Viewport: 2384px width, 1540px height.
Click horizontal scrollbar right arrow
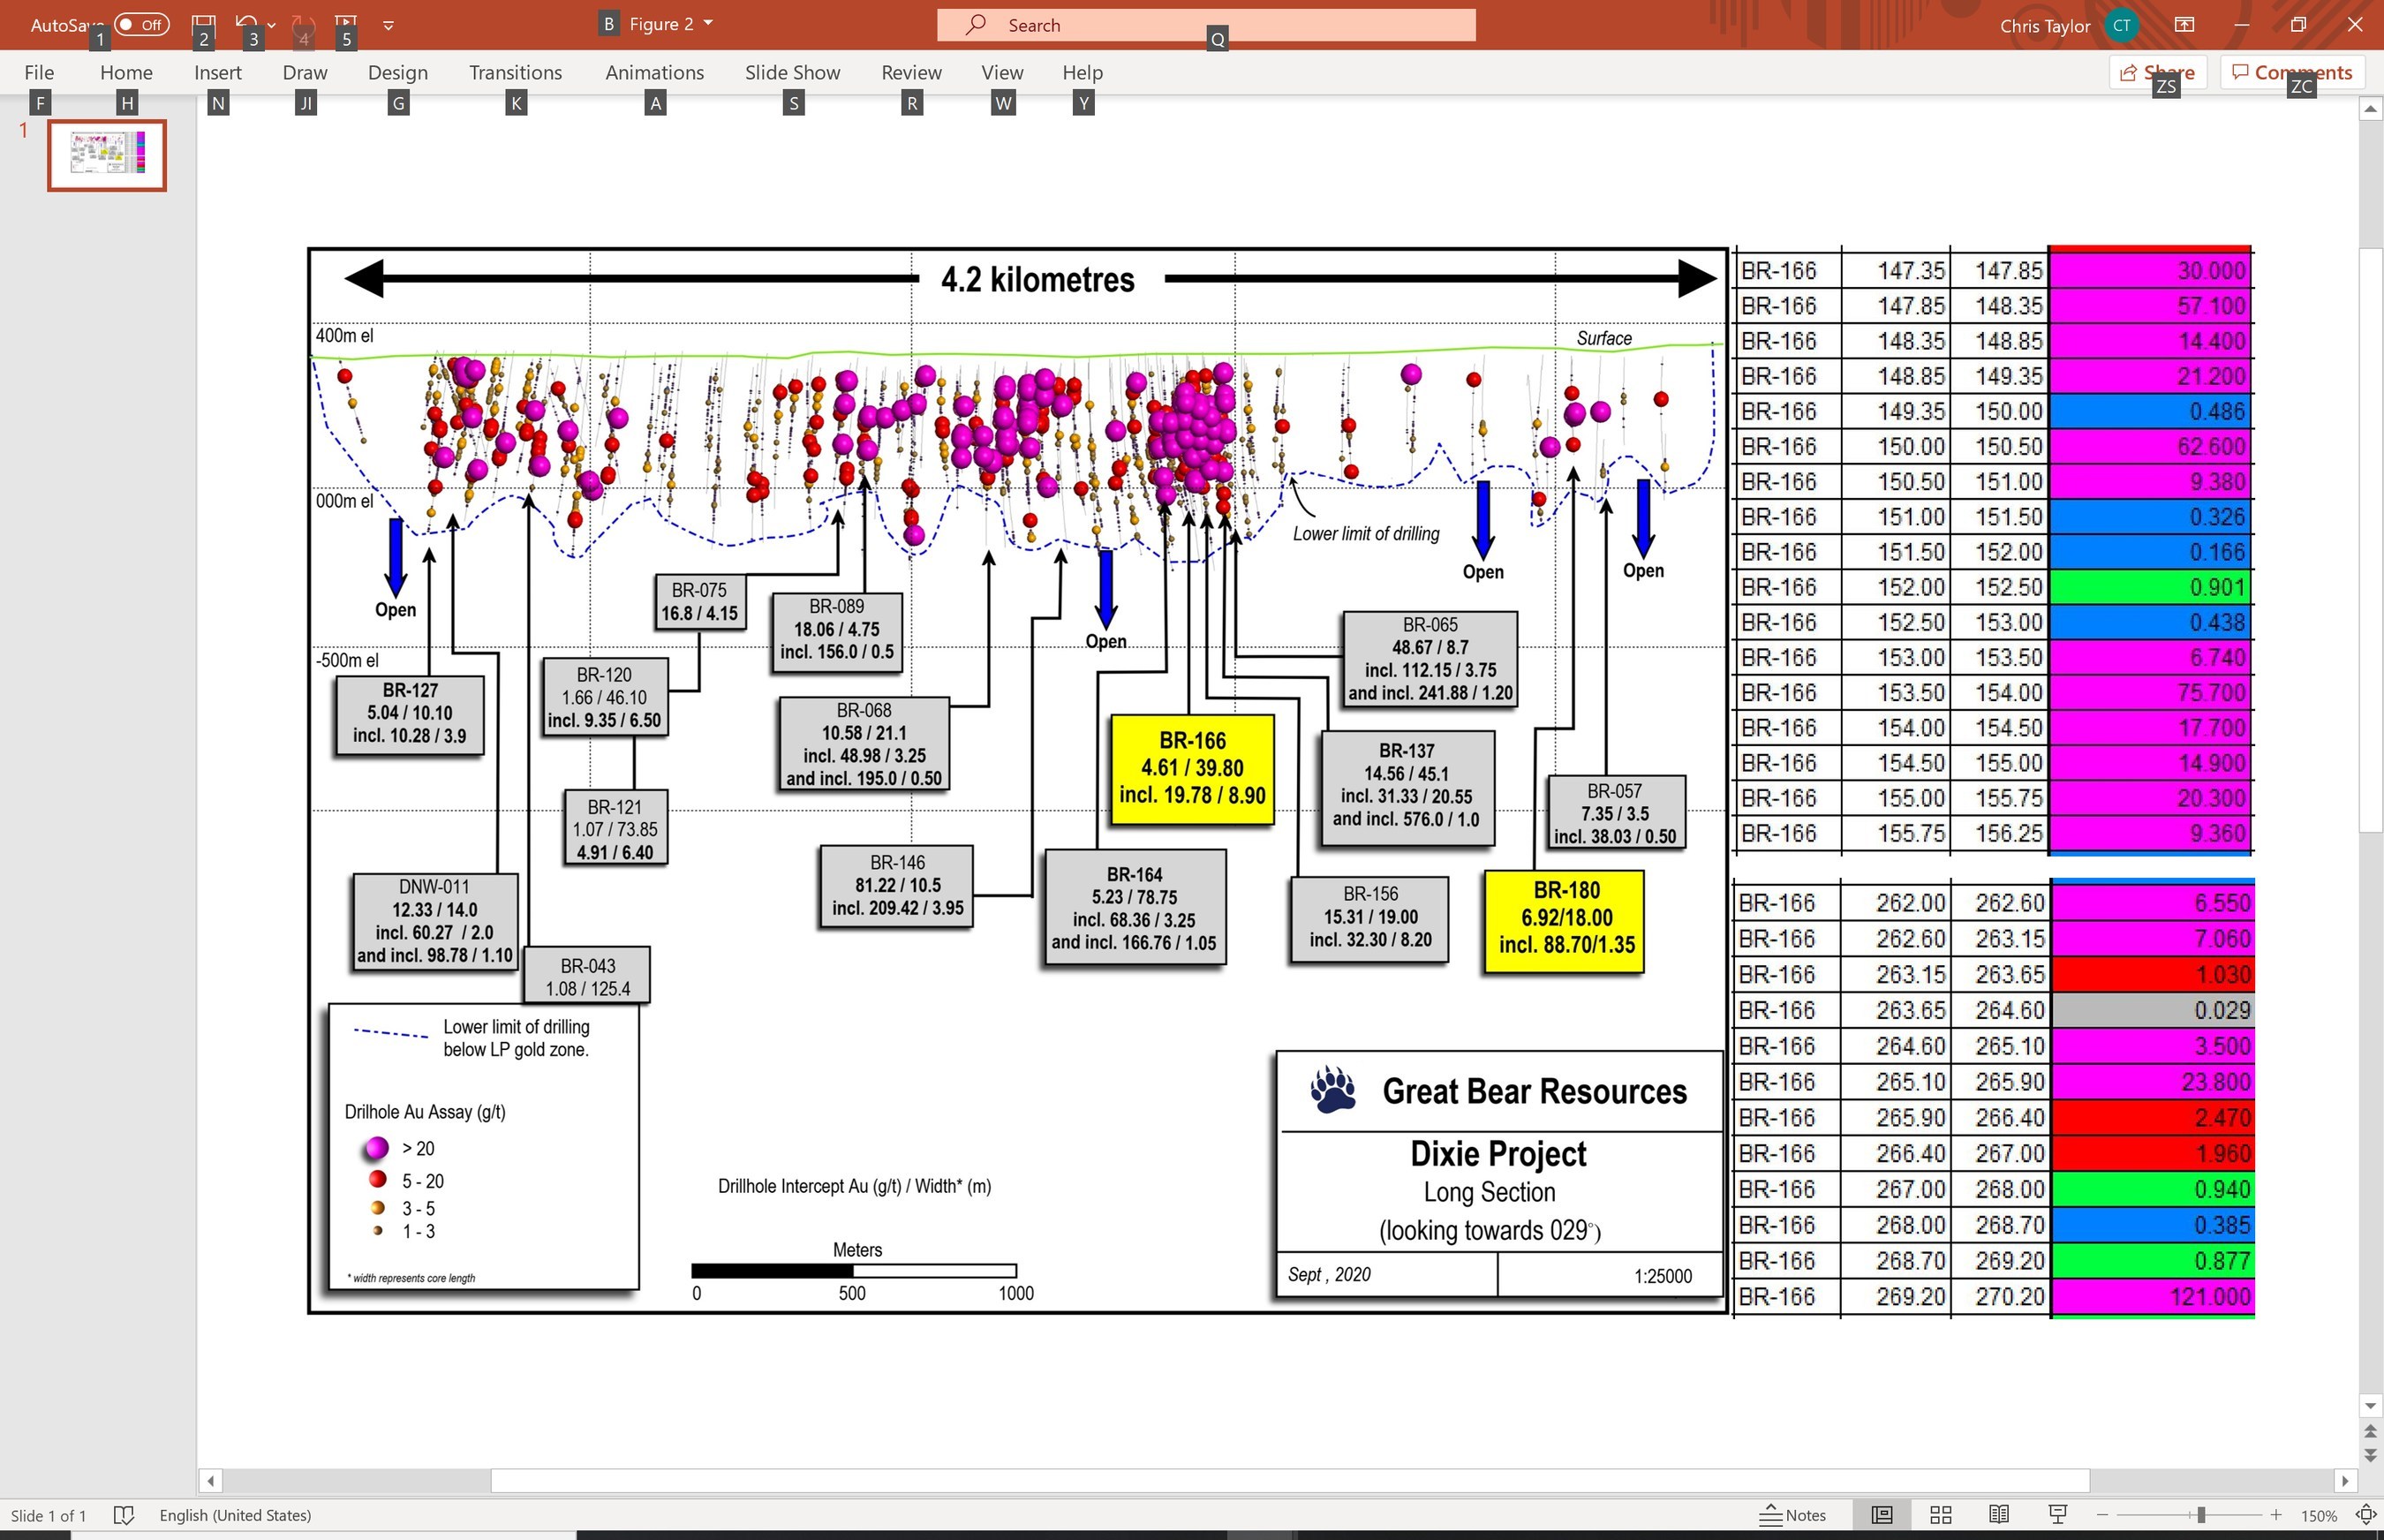(2345, 1480)
